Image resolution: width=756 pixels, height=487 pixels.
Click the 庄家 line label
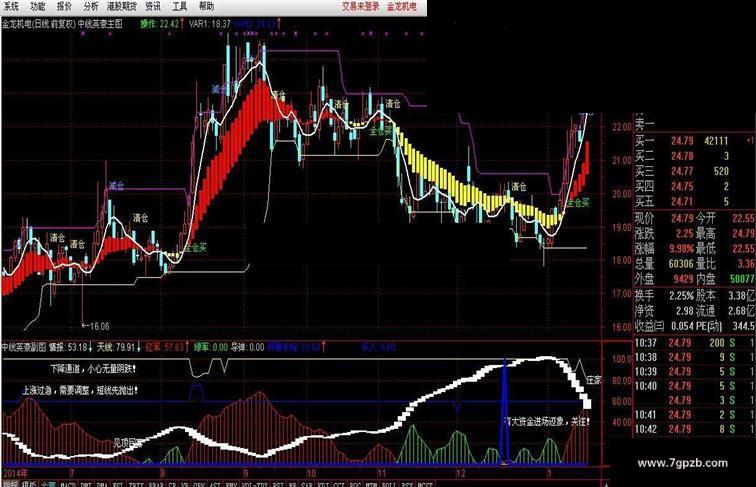594,380
